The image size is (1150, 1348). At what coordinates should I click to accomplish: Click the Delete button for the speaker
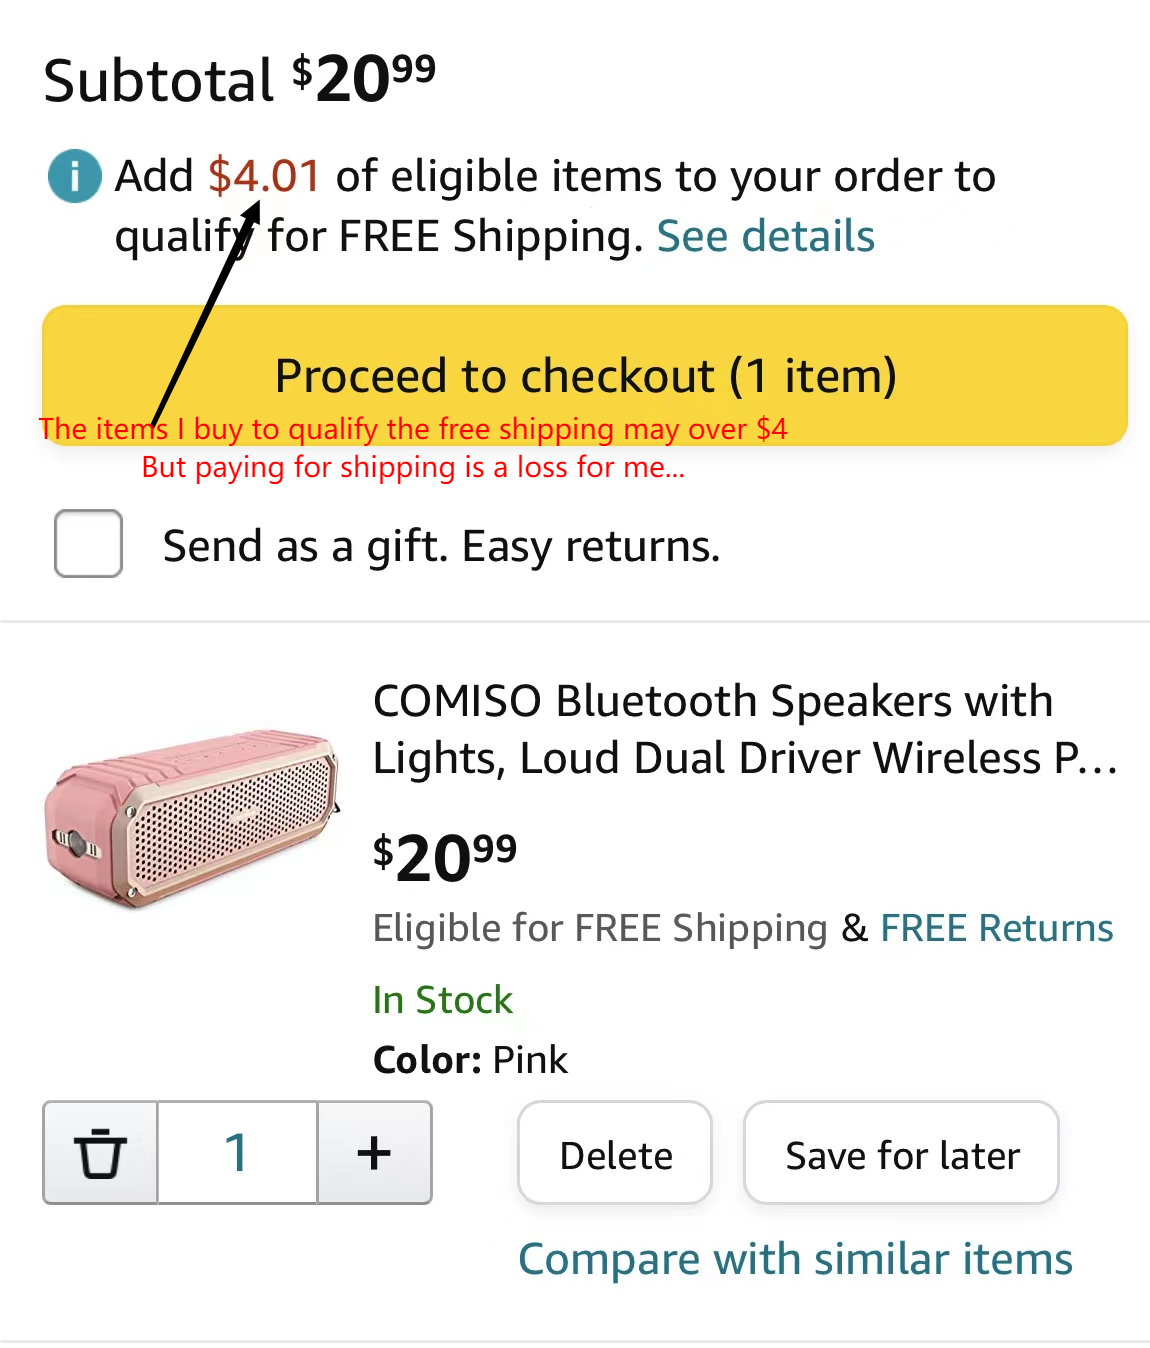615,1154
